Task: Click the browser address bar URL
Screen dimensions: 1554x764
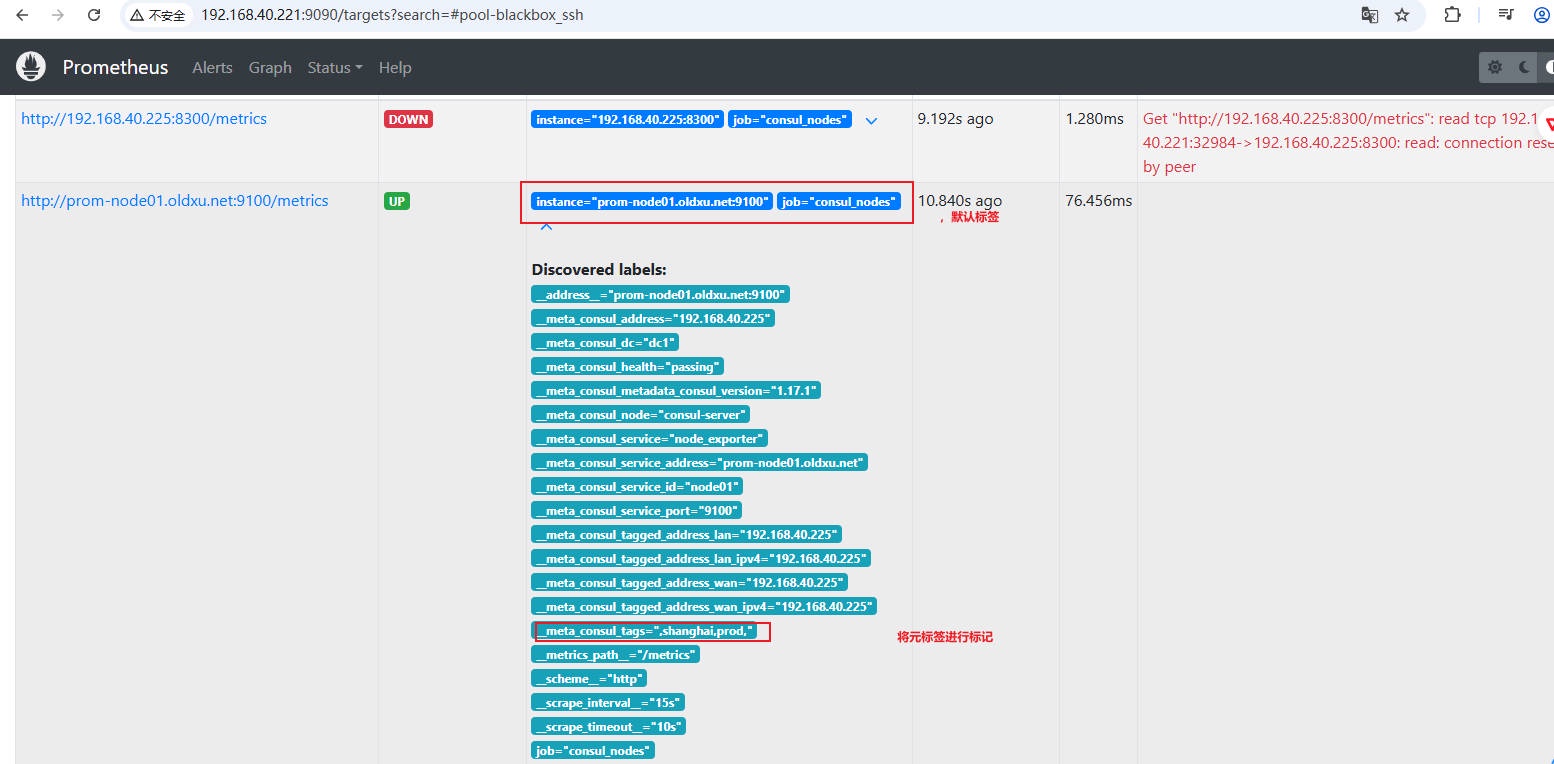Action: (x=392, y=15)
